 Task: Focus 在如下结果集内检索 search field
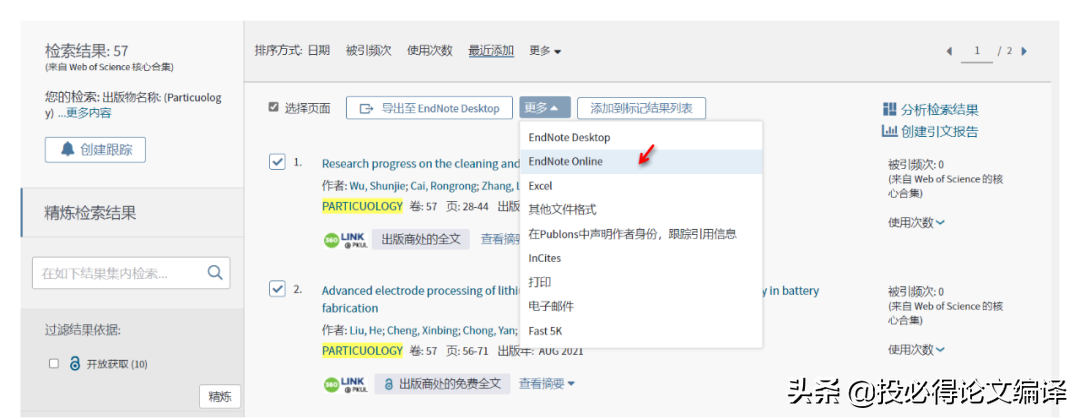click(x=131, y=273)
